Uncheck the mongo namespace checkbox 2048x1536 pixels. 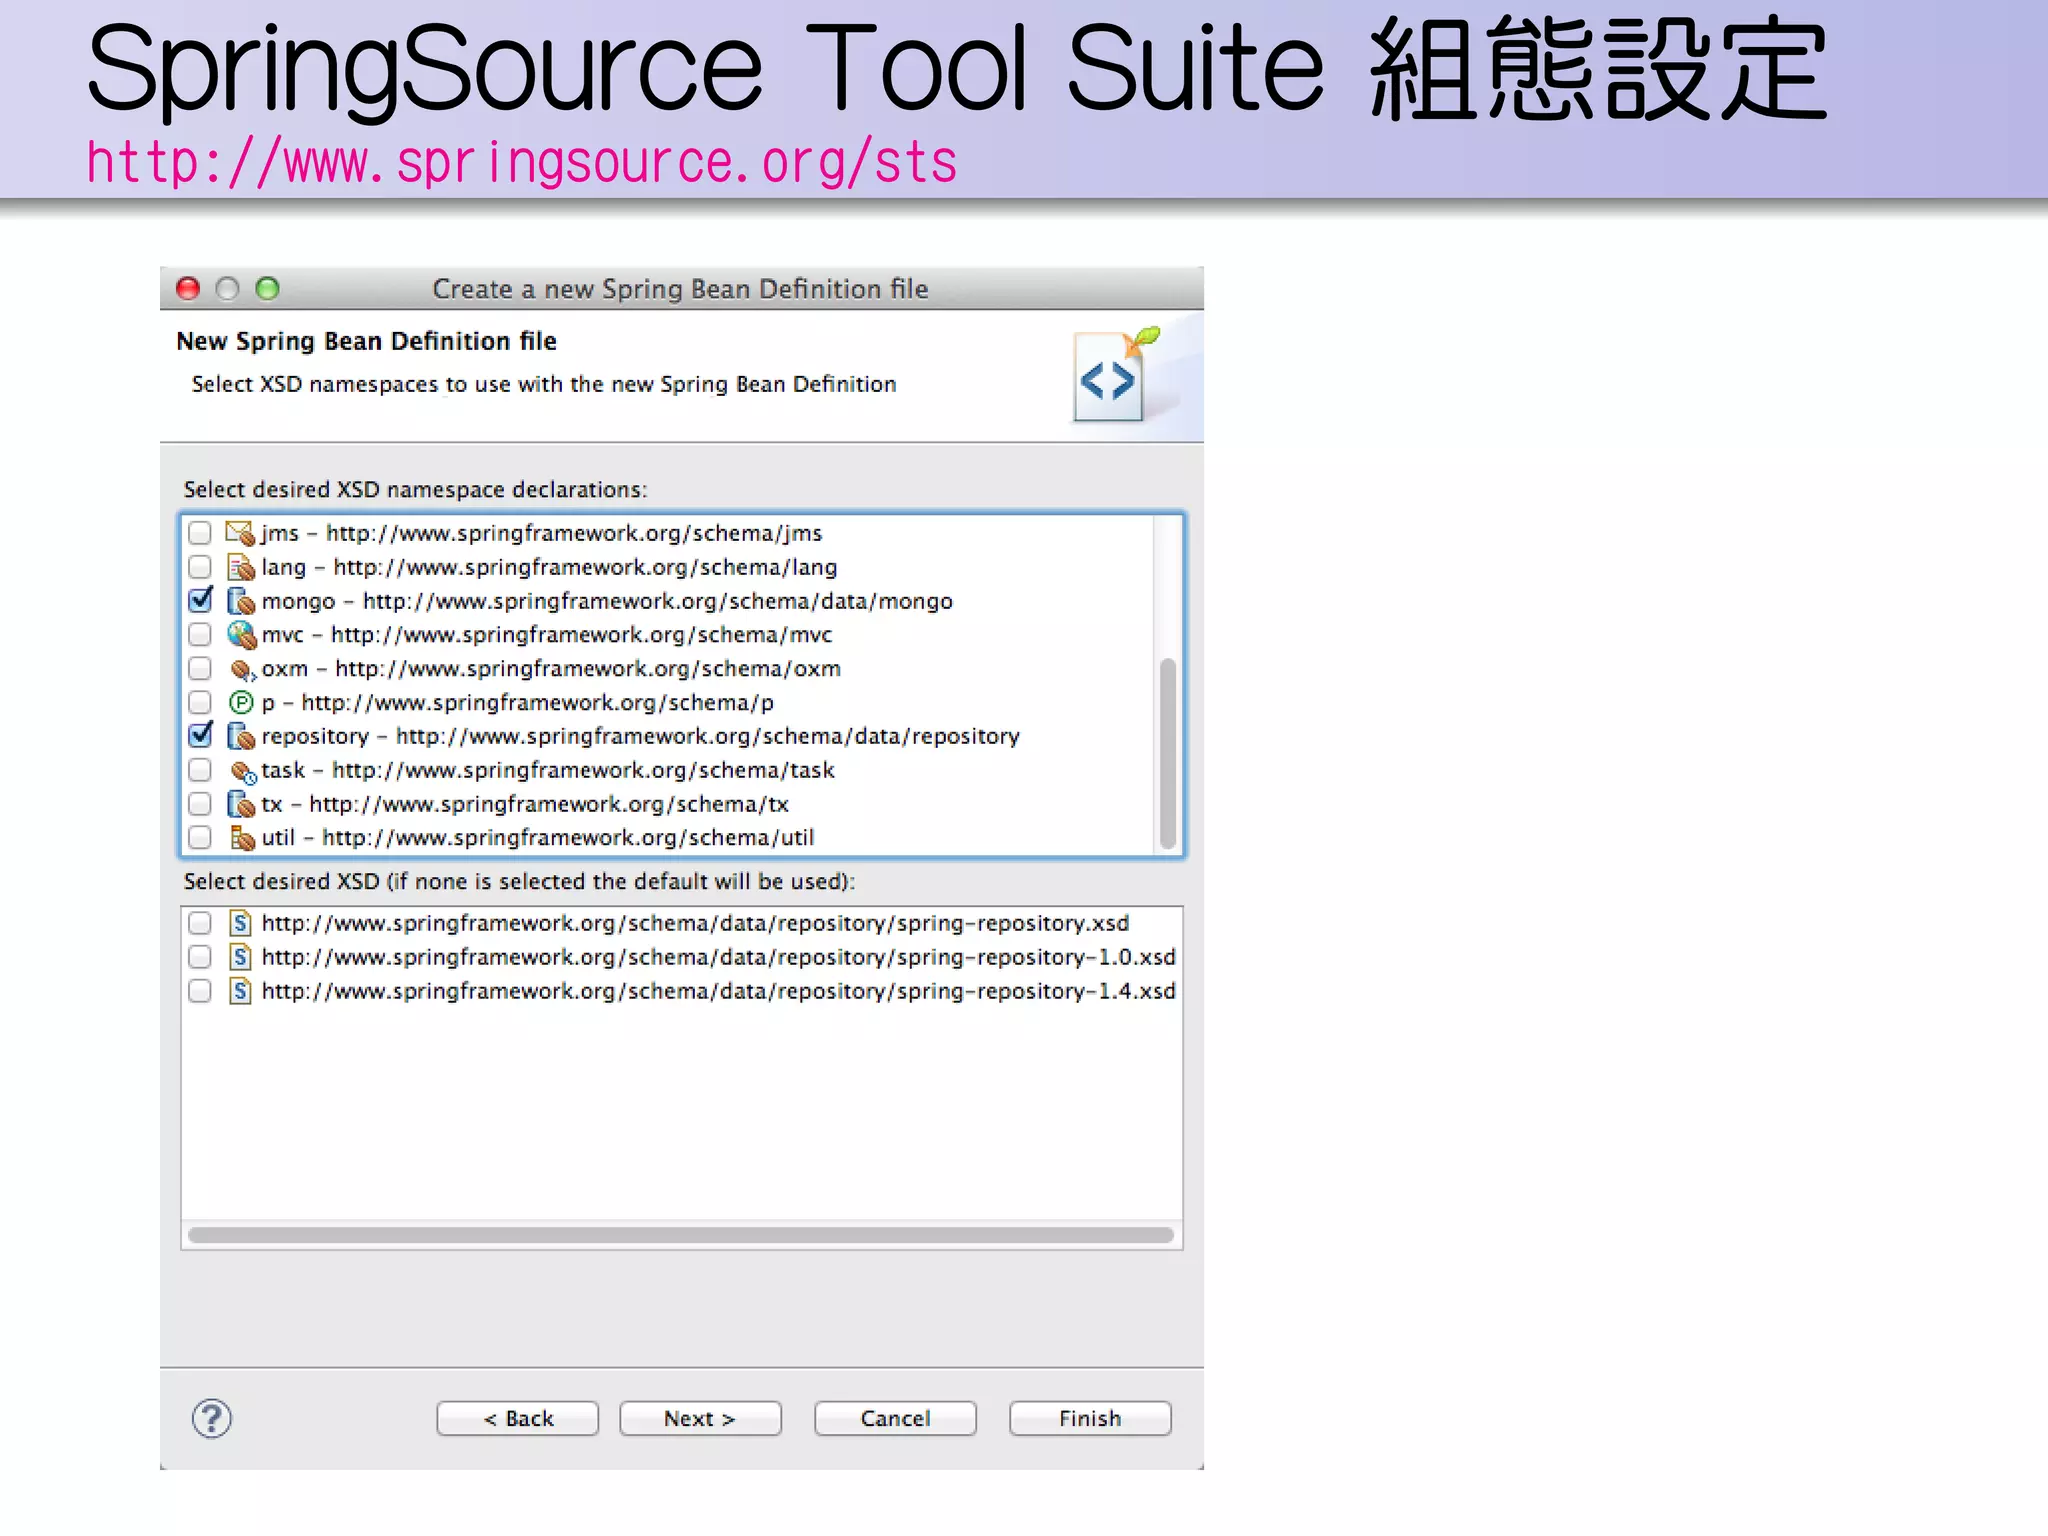tap(200, 600)
